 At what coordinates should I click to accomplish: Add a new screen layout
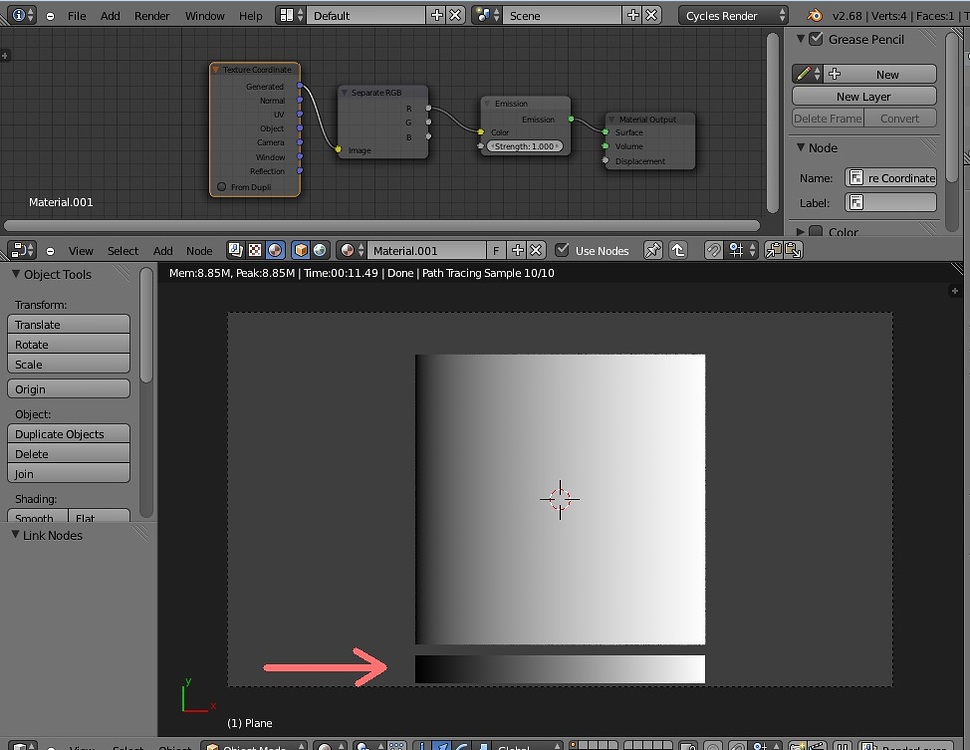[x=437, y=15]
